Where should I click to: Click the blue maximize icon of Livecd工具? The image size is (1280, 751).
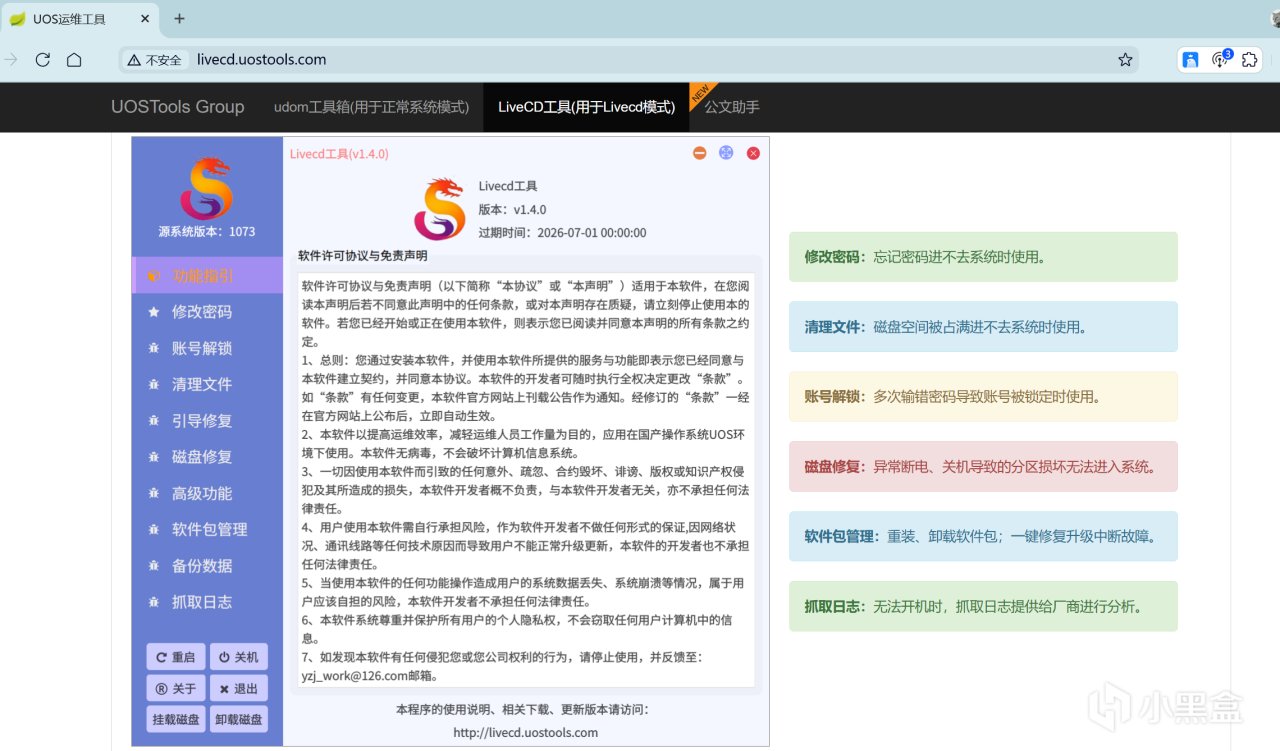(x=726, y=153)
